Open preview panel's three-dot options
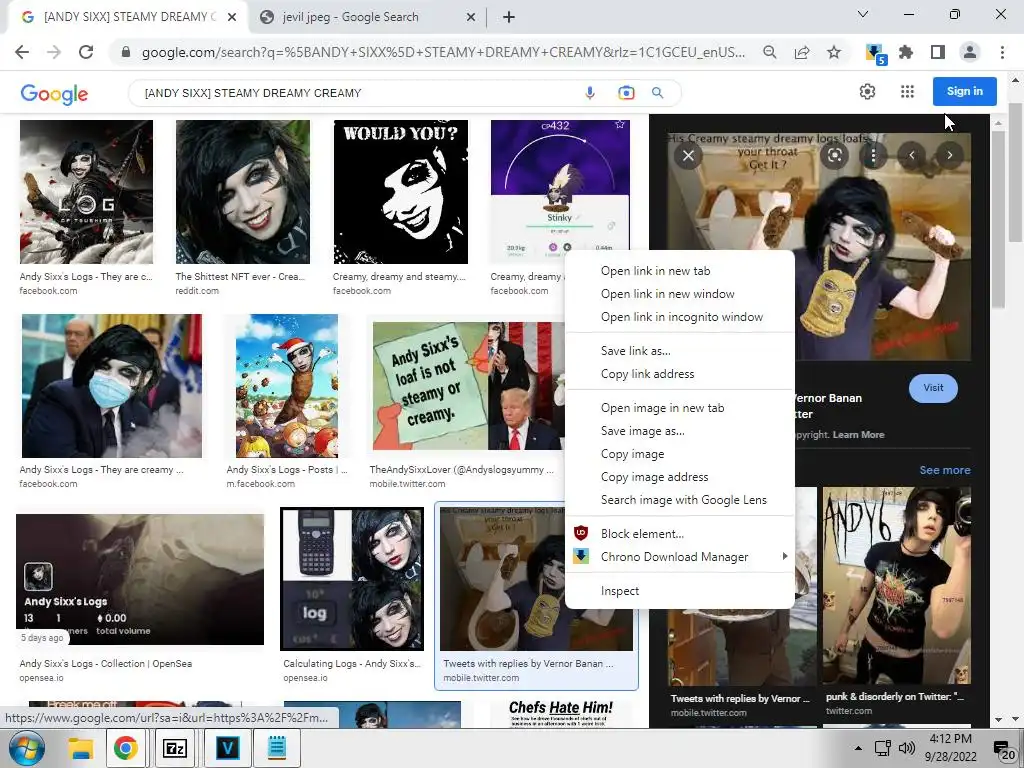This screenshot has height=768, width=1024. 873,155
